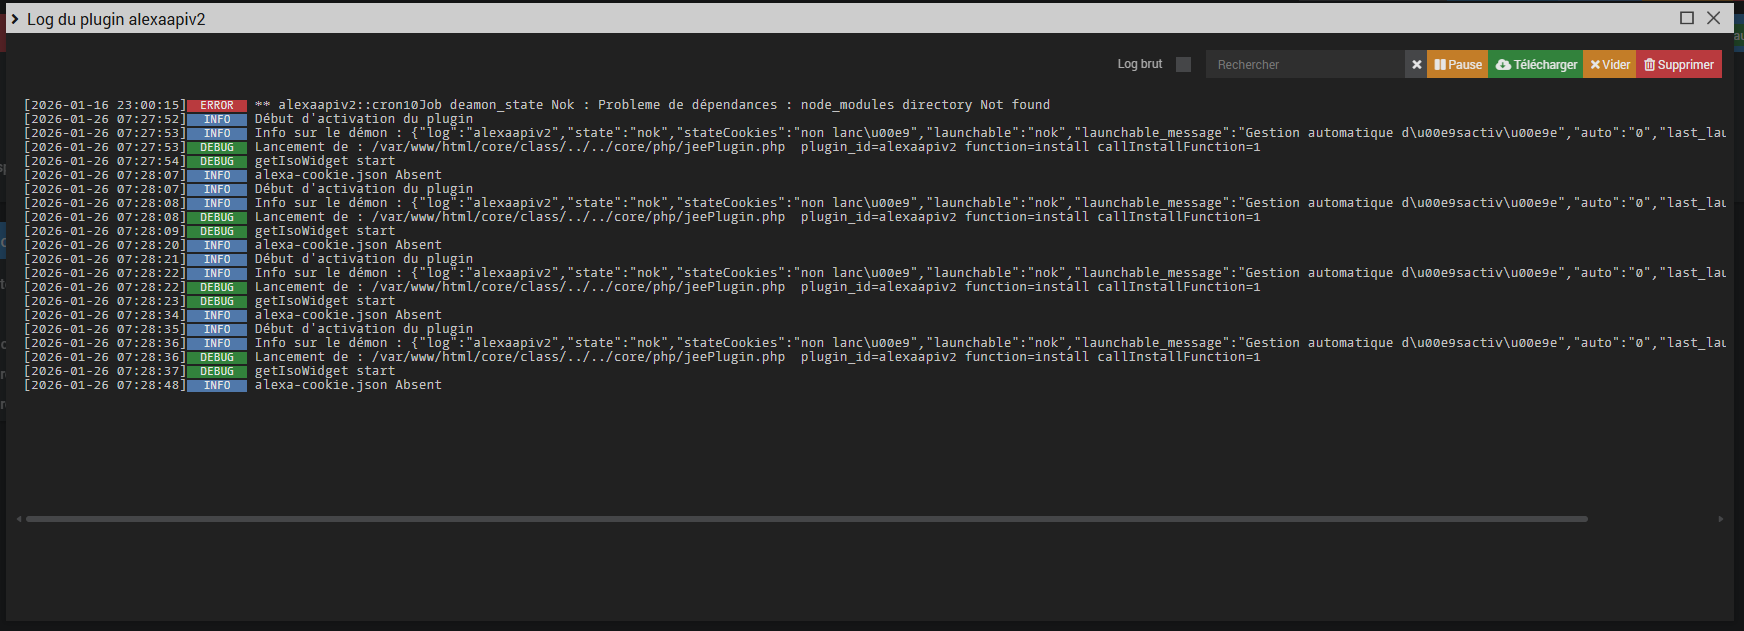Click the scrollbar left arrow

coord(19,519)
